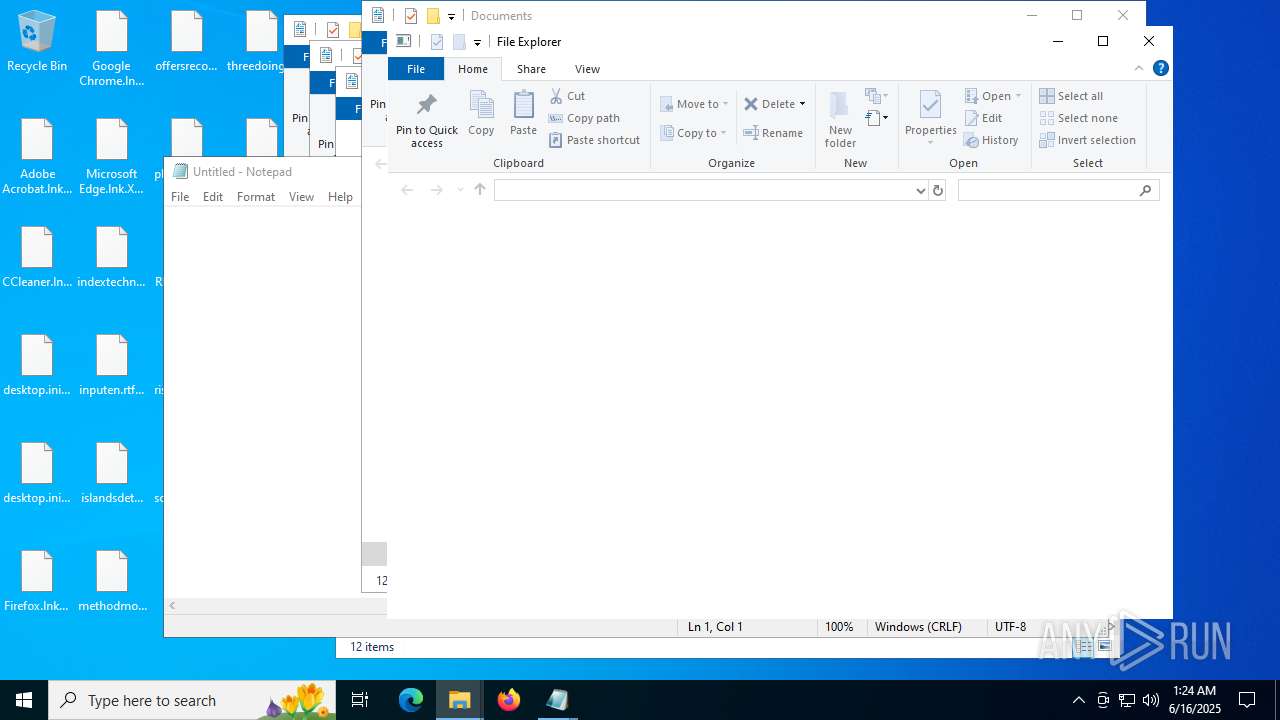Click New folder quick access toolbar icon
The width and height of the screenshot is (1280, 720).
pos(459,42)
